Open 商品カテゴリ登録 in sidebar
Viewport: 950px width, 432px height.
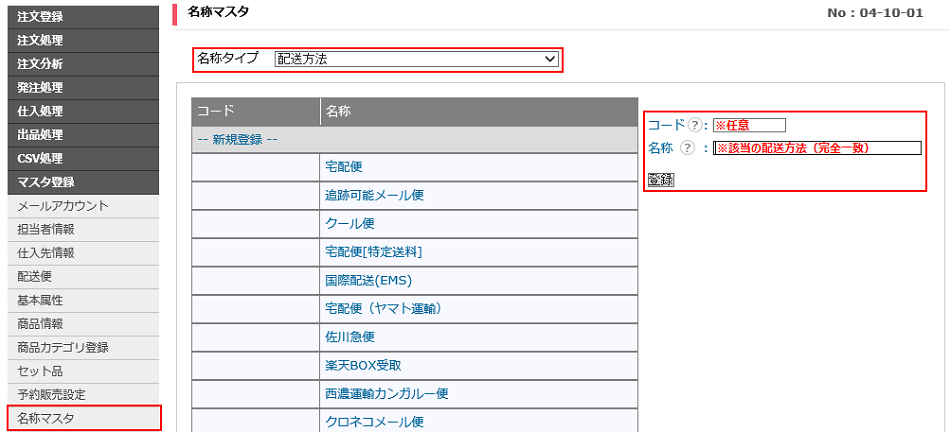point(83,348)
